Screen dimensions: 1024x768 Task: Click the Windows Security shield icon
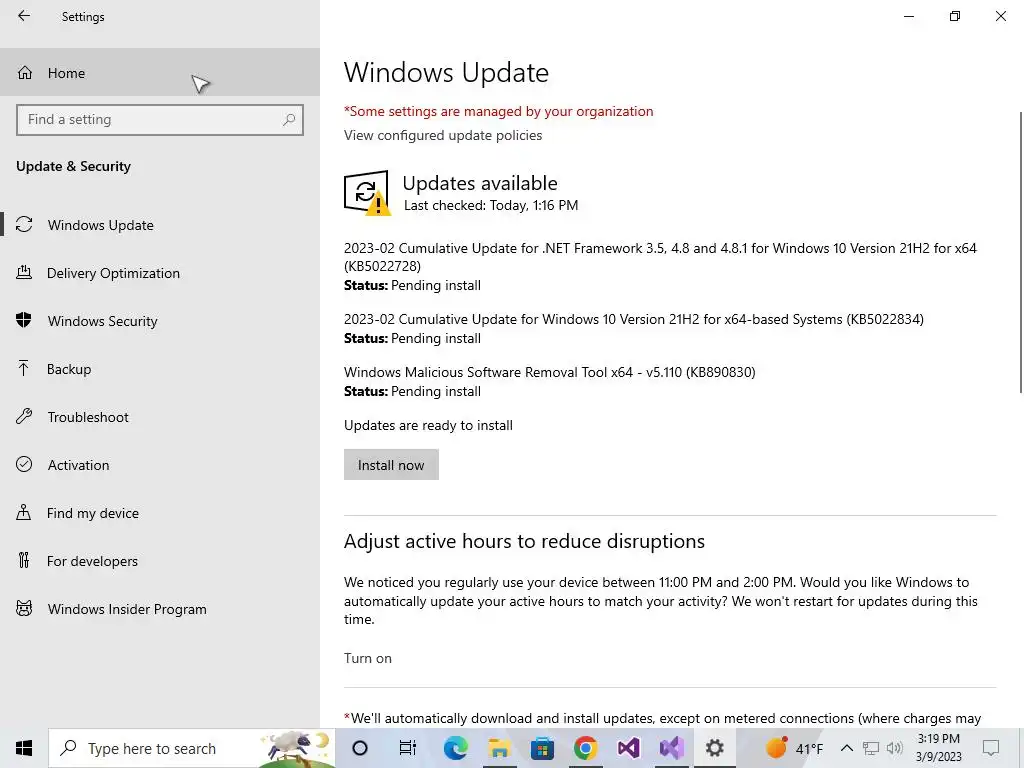[x=24, y=320]
